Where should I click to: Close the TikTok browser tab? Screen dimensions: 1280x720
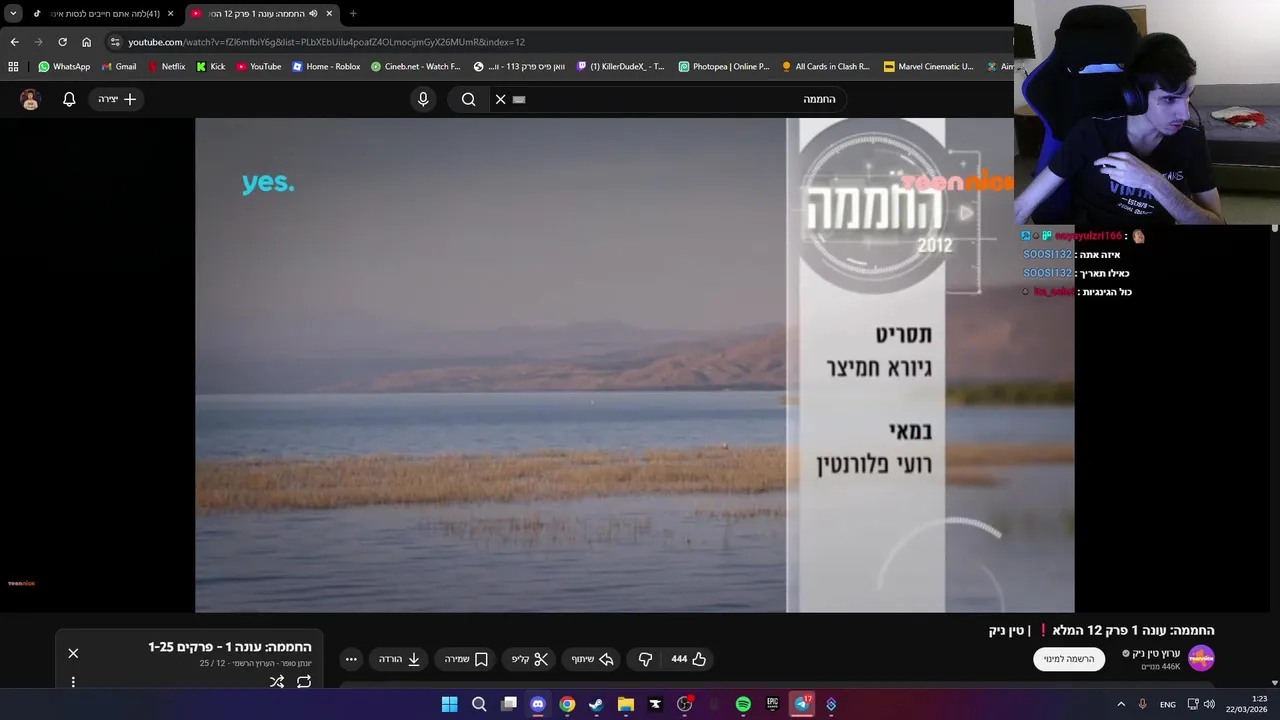(x=170, y=13)
